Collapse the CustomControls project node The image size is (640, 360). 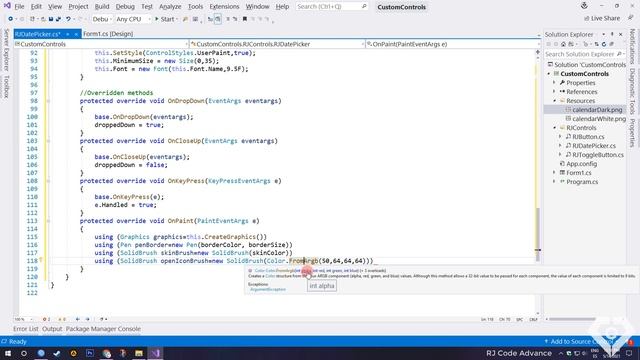point(549,74)
